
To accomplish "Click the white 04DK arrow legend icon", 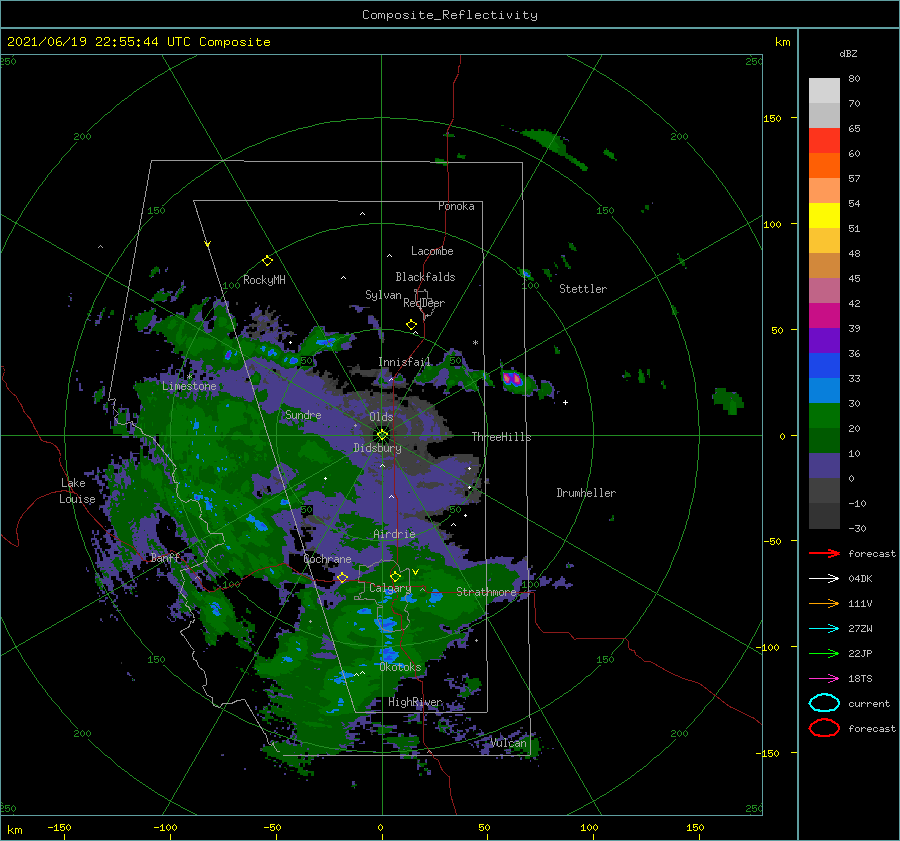I will point(824,578).
